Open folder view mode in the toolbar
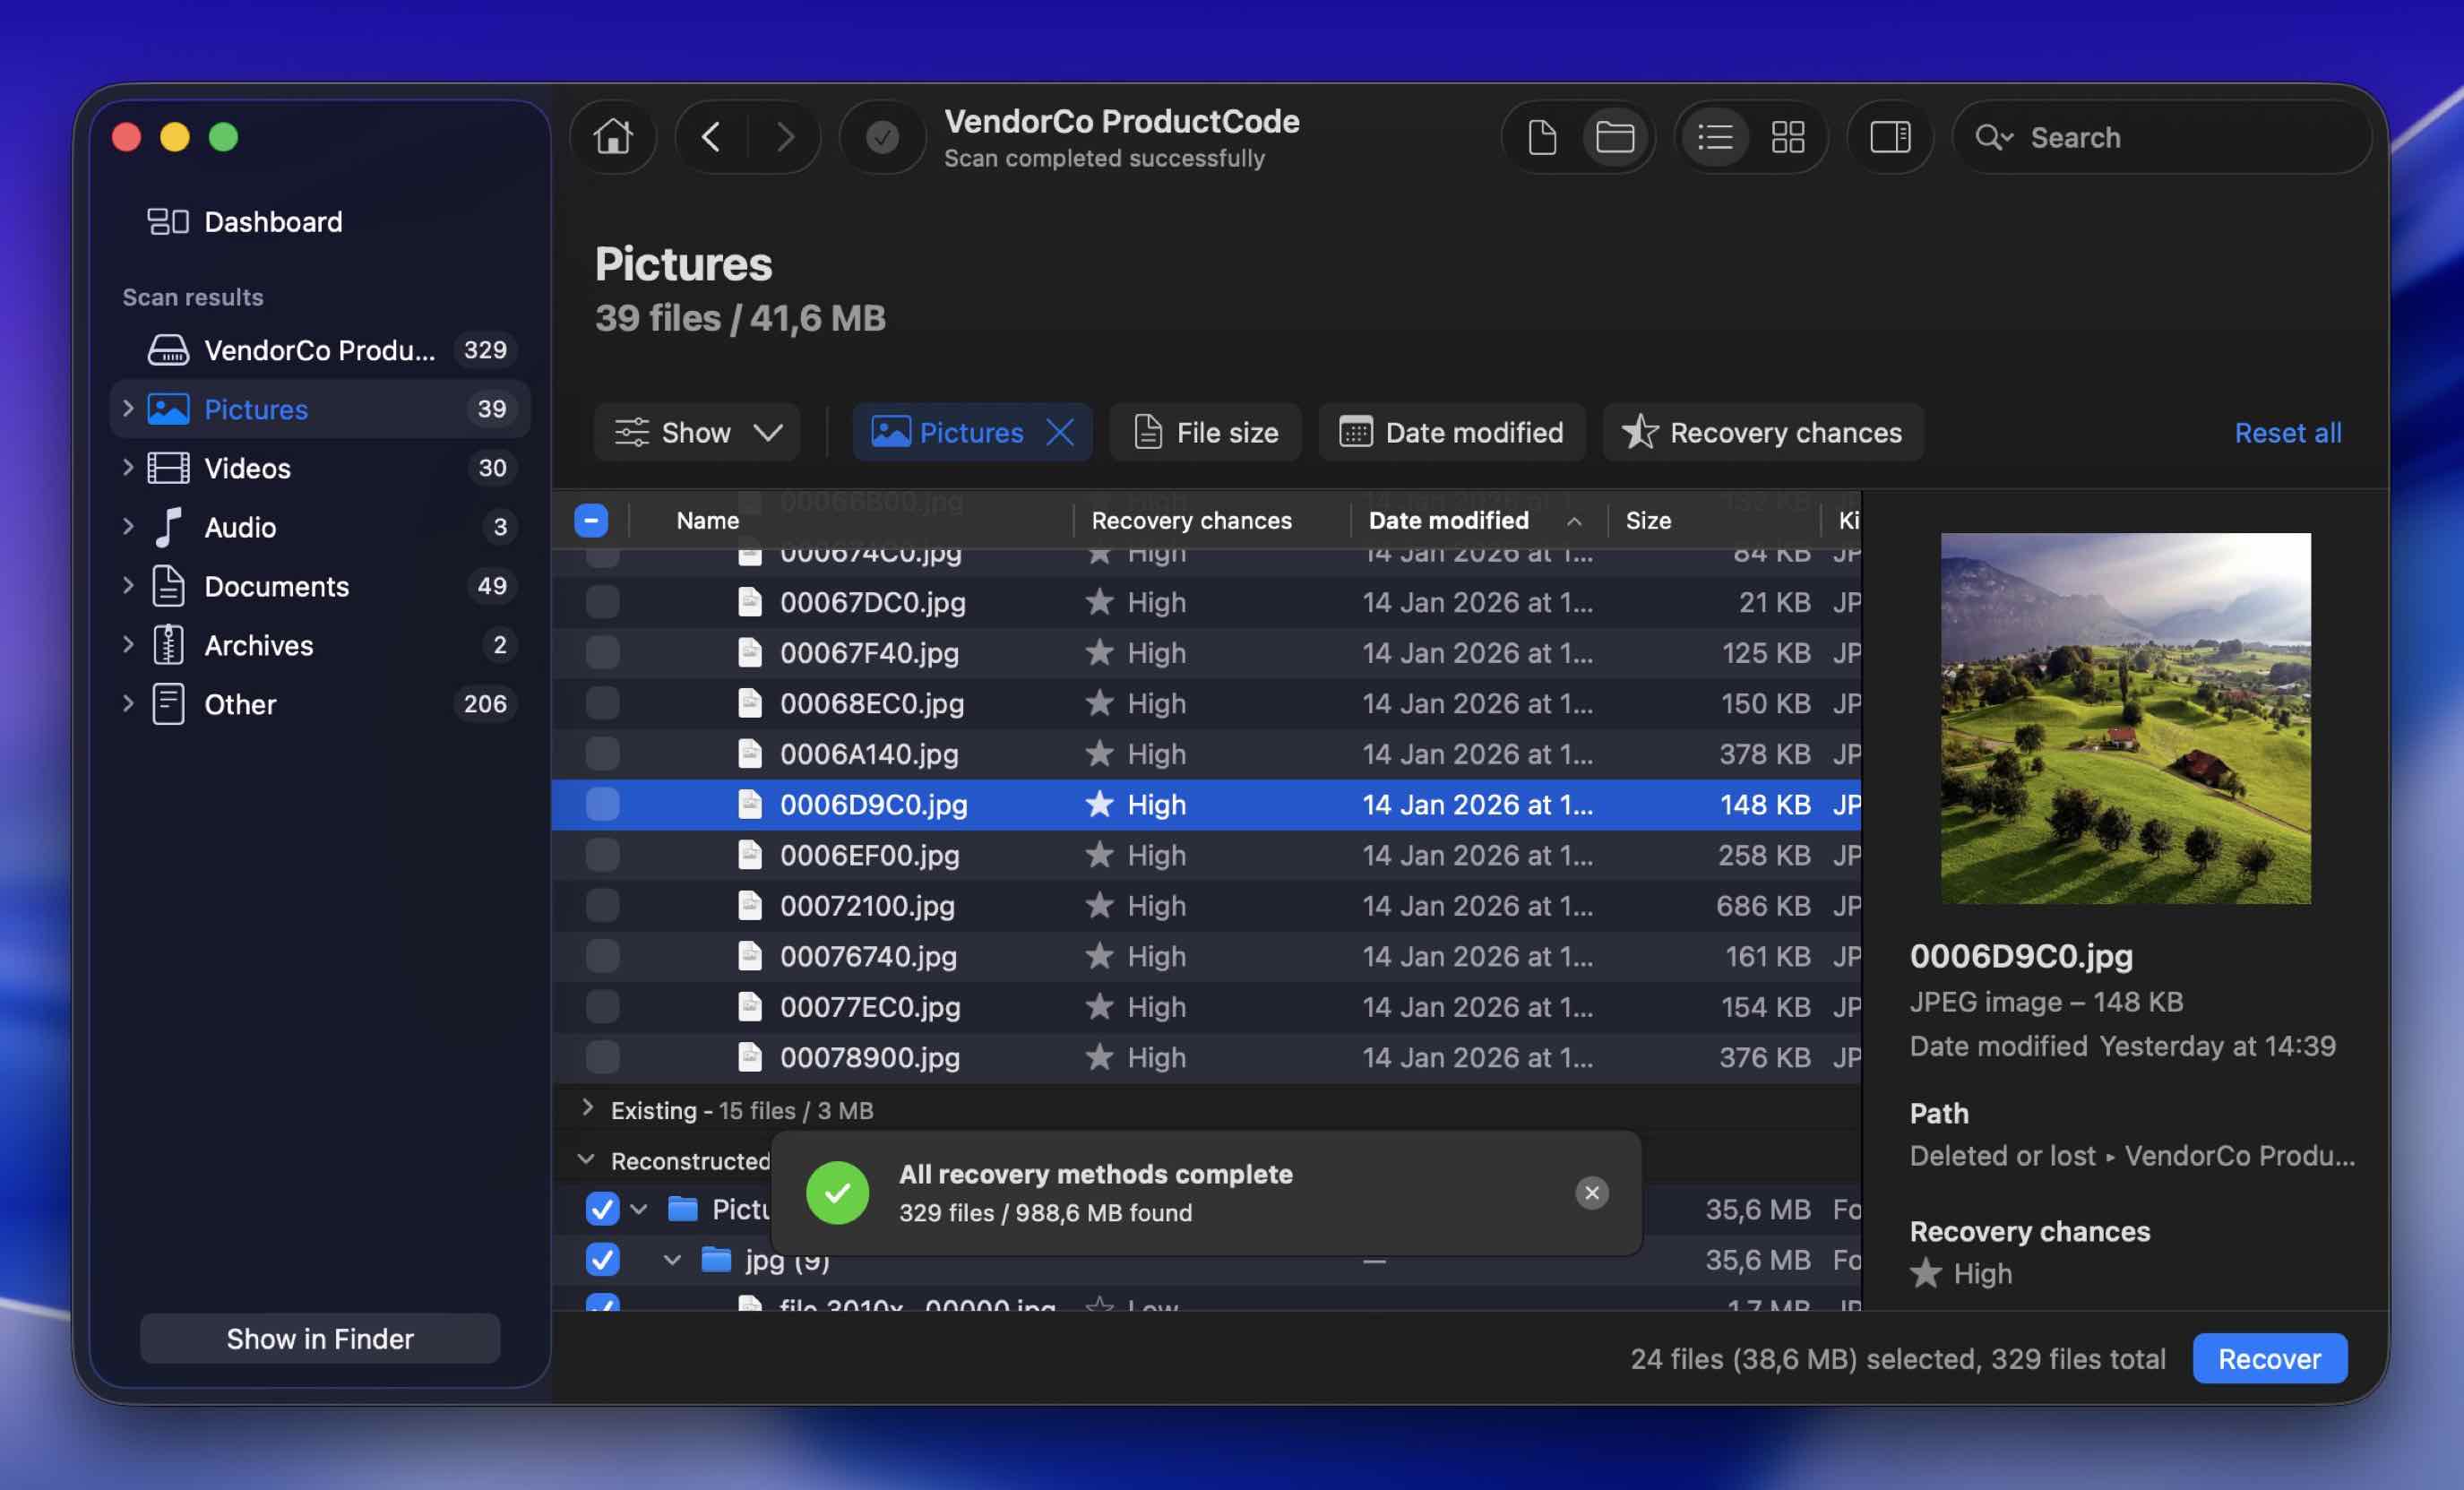 (x=1616, y=137)
